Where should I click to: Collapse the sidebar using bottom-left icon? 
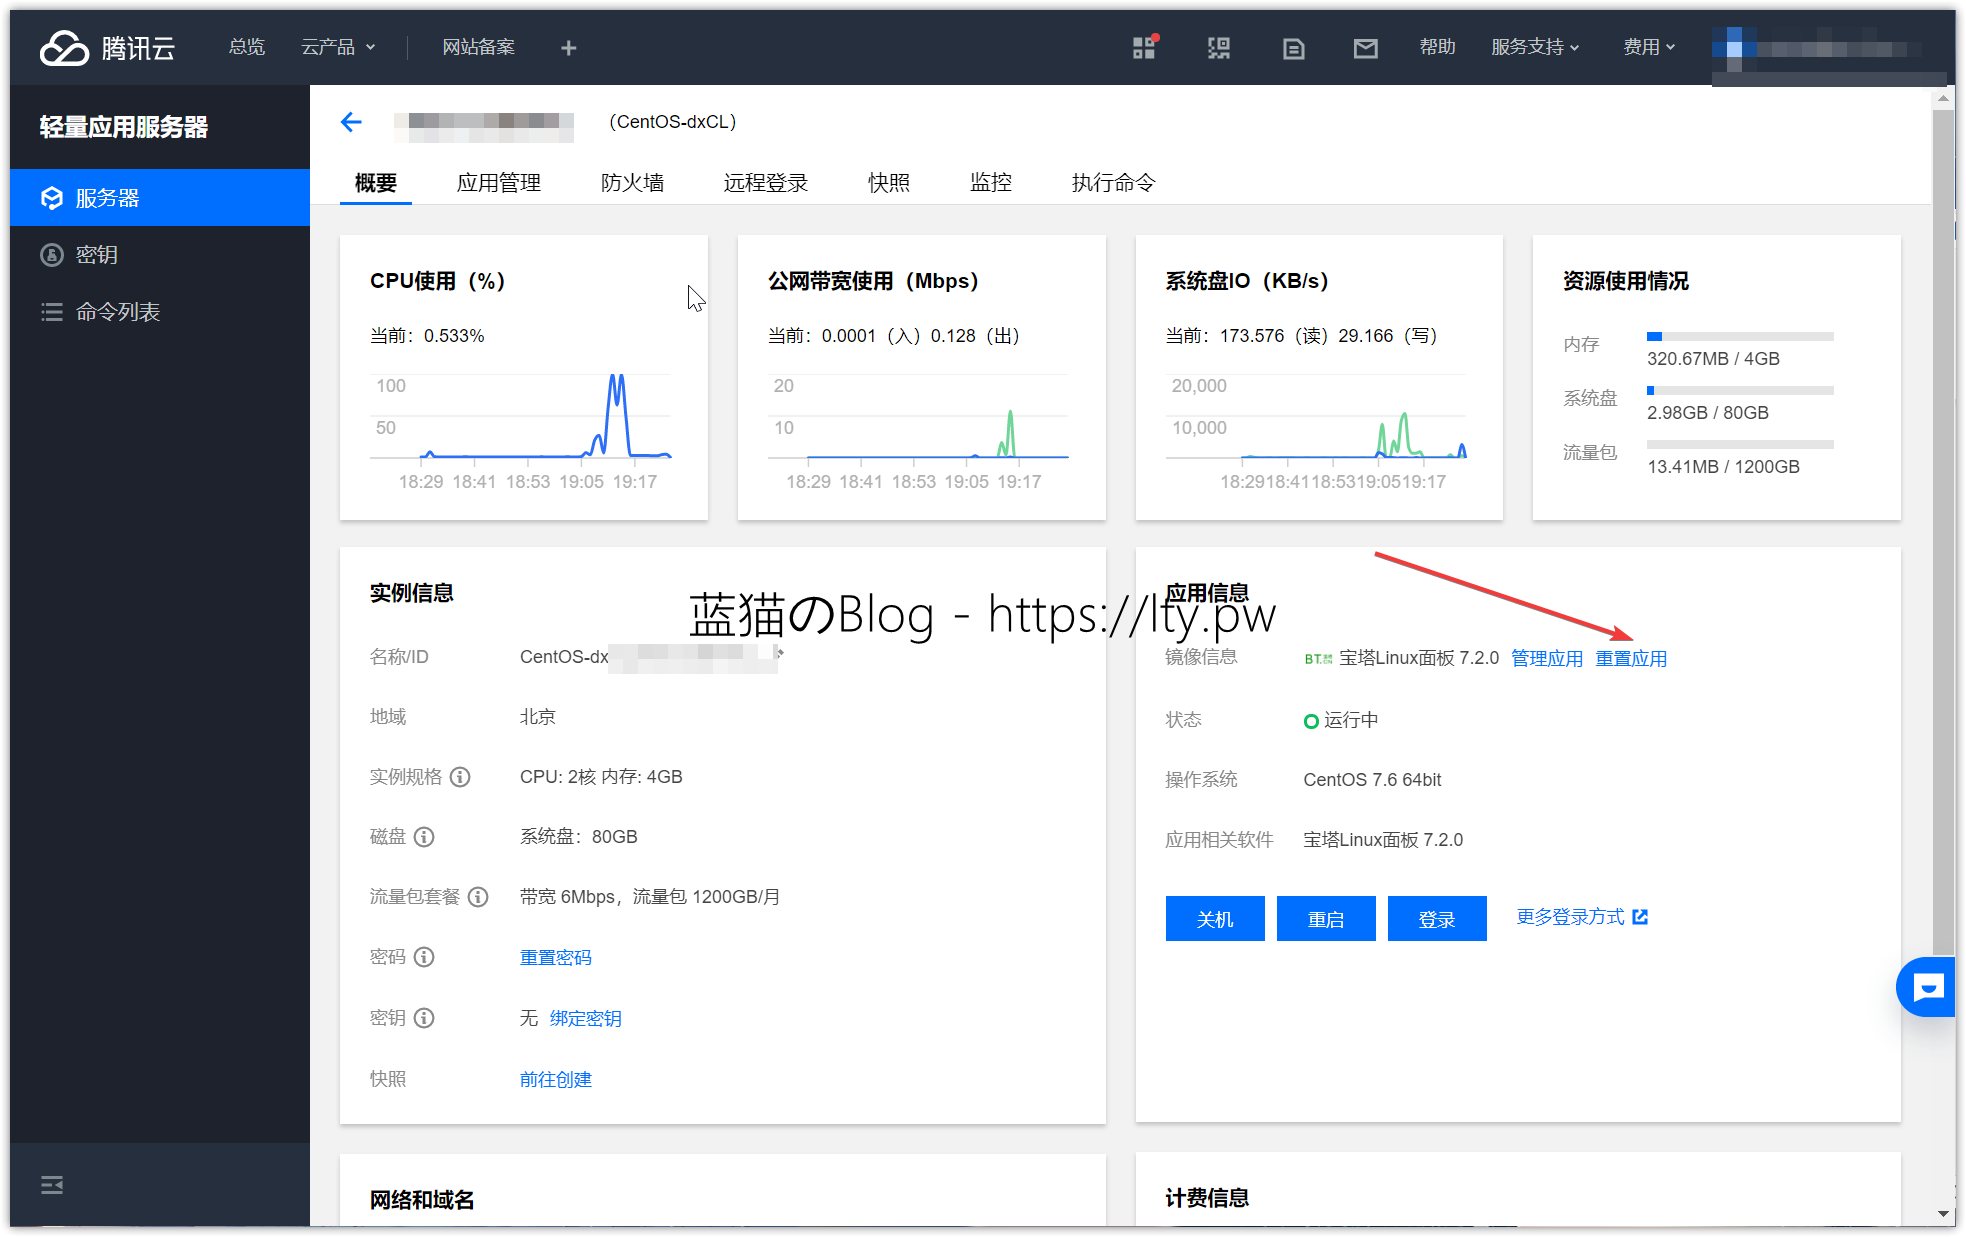coord(52,1185)
